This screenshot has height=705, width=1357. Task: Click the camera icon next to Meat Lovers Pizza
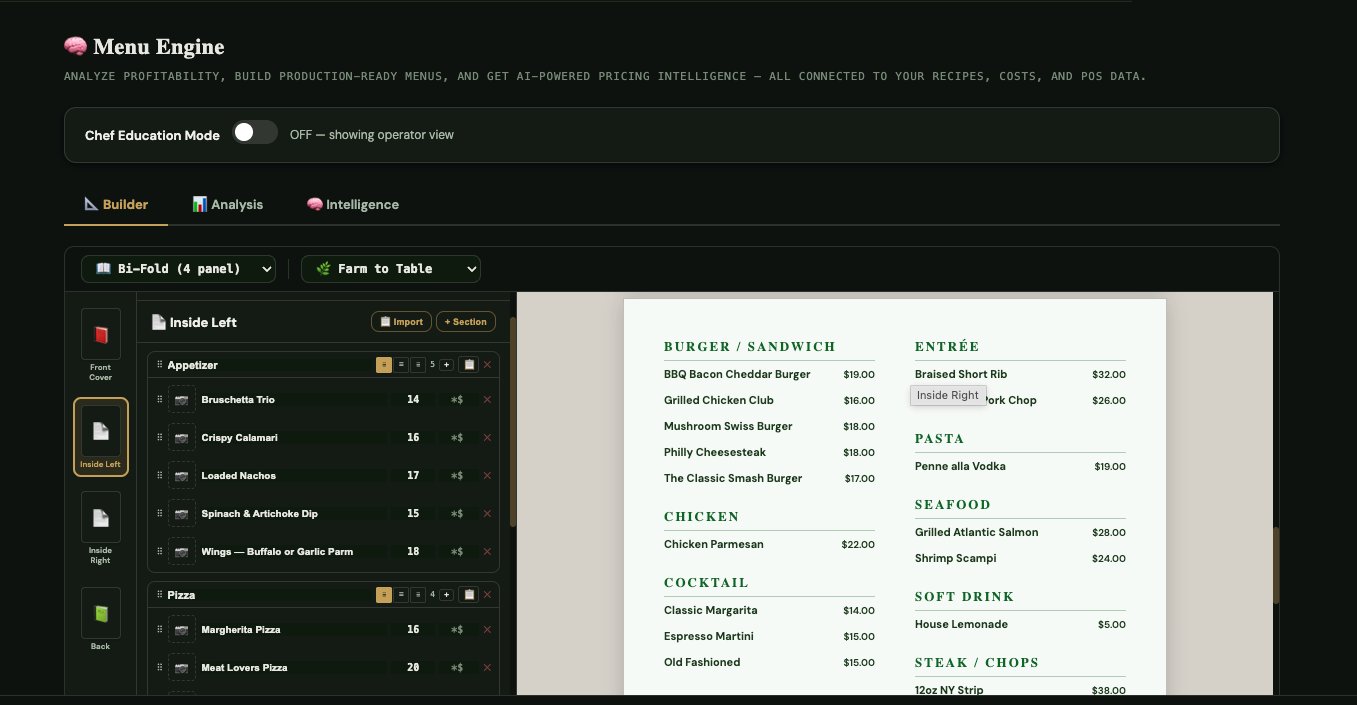[x=182, y=668]
